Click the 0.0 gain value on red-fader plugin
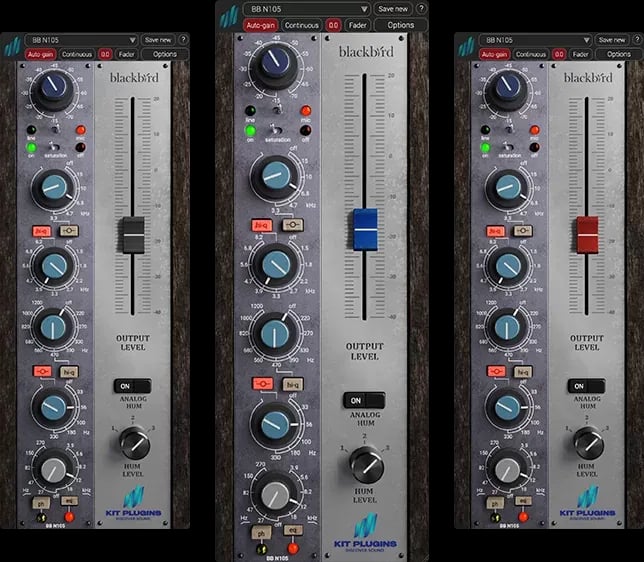 (559, 54)
